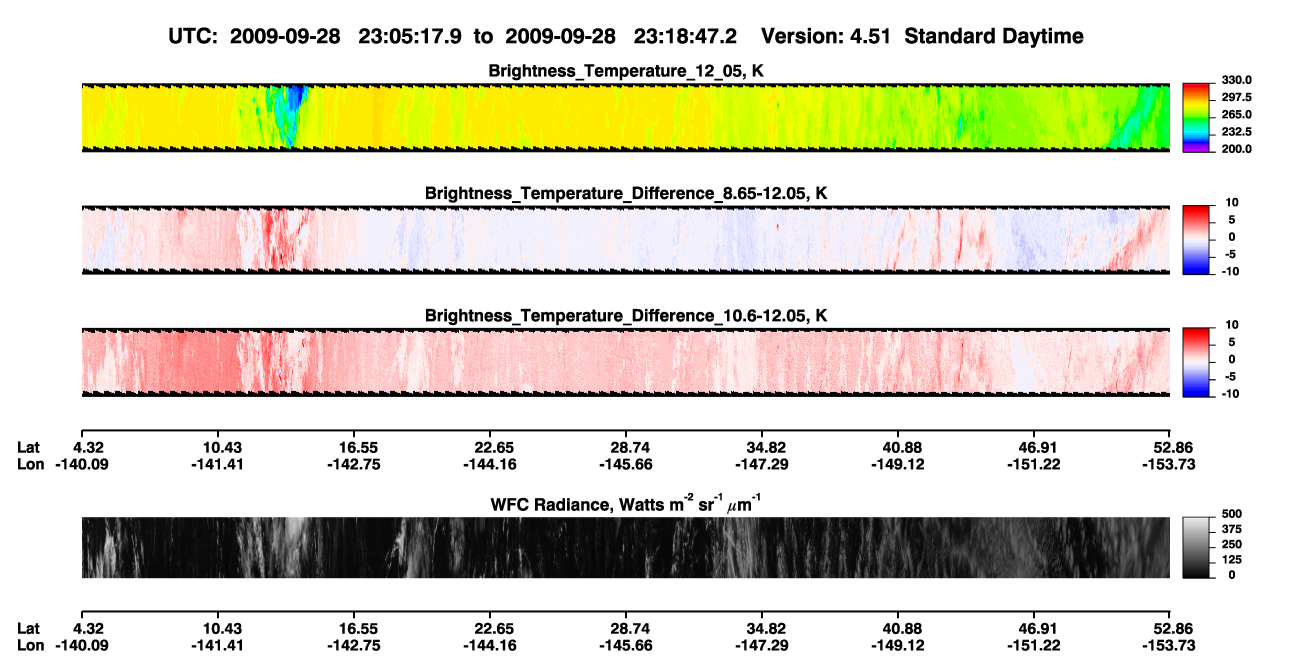Click the 10 label on 8.65-12.05 colorbar
Screen dimensions: 1300x667
(1232, 202)
